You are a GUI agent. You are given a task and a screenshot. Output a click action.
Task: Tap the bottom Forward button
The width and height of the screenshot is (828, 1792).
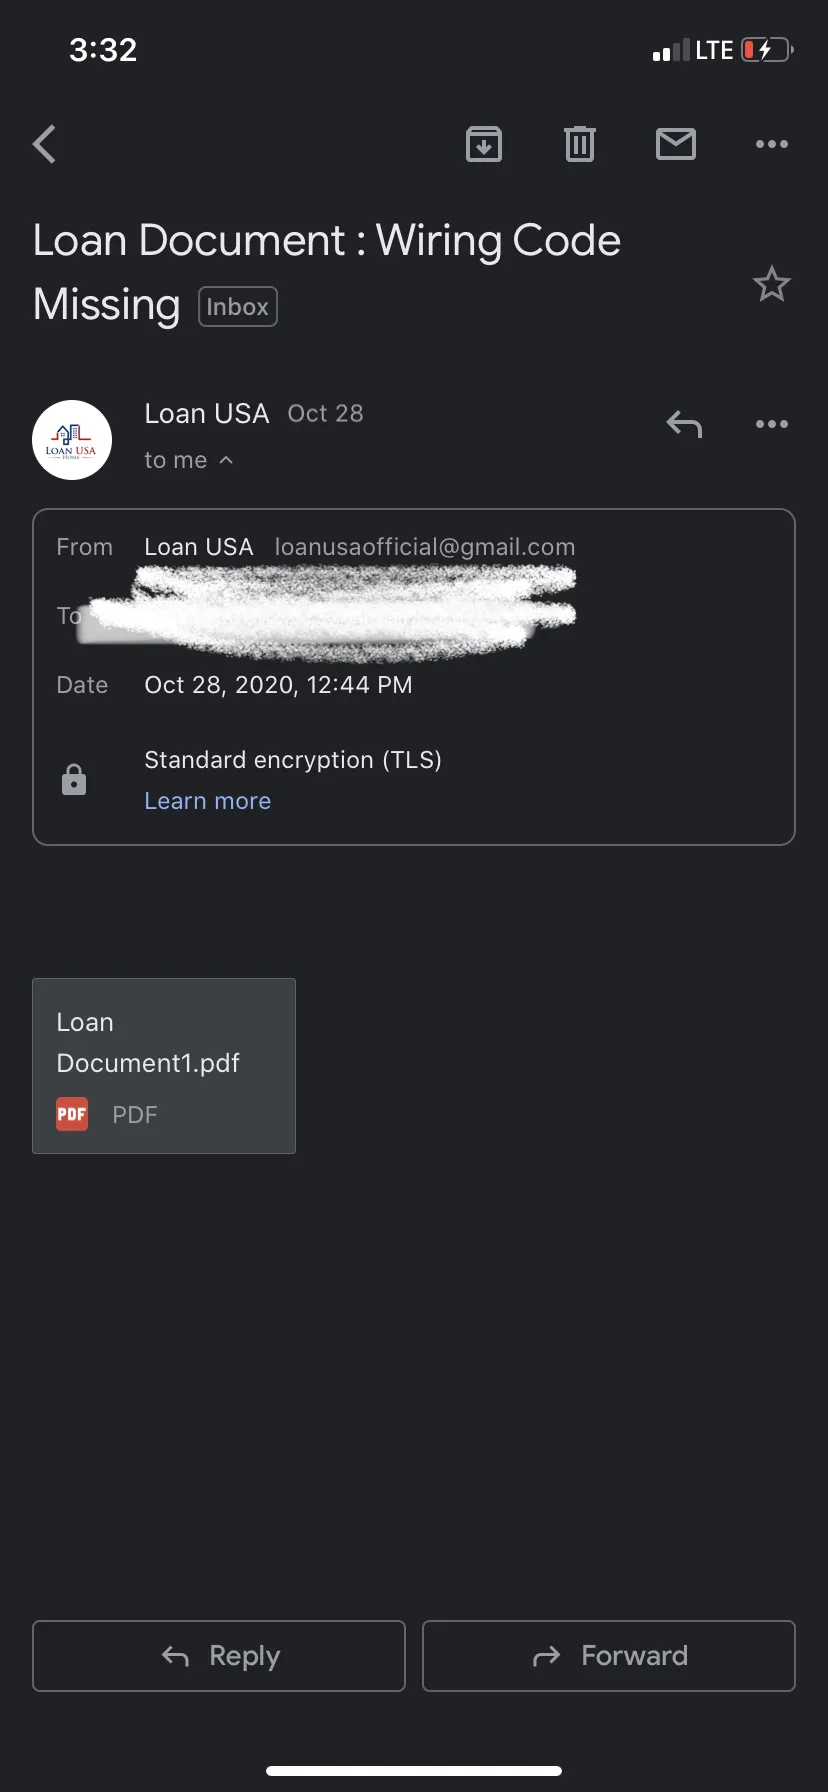609,1656
